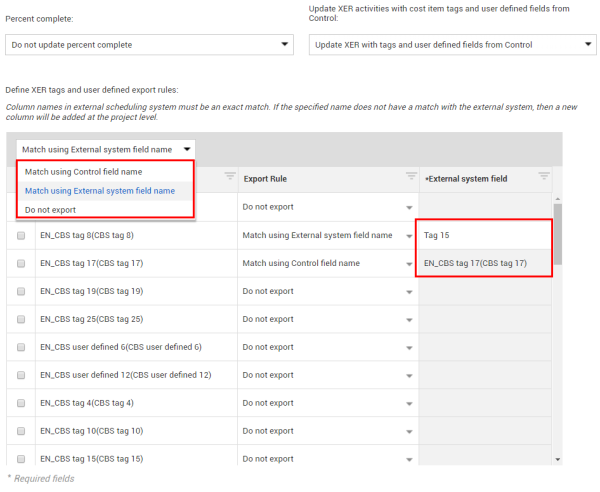
Task: Select 'EN_CBS tag 19(CBS tag 19)' name cell
Action: click(136, 292)
